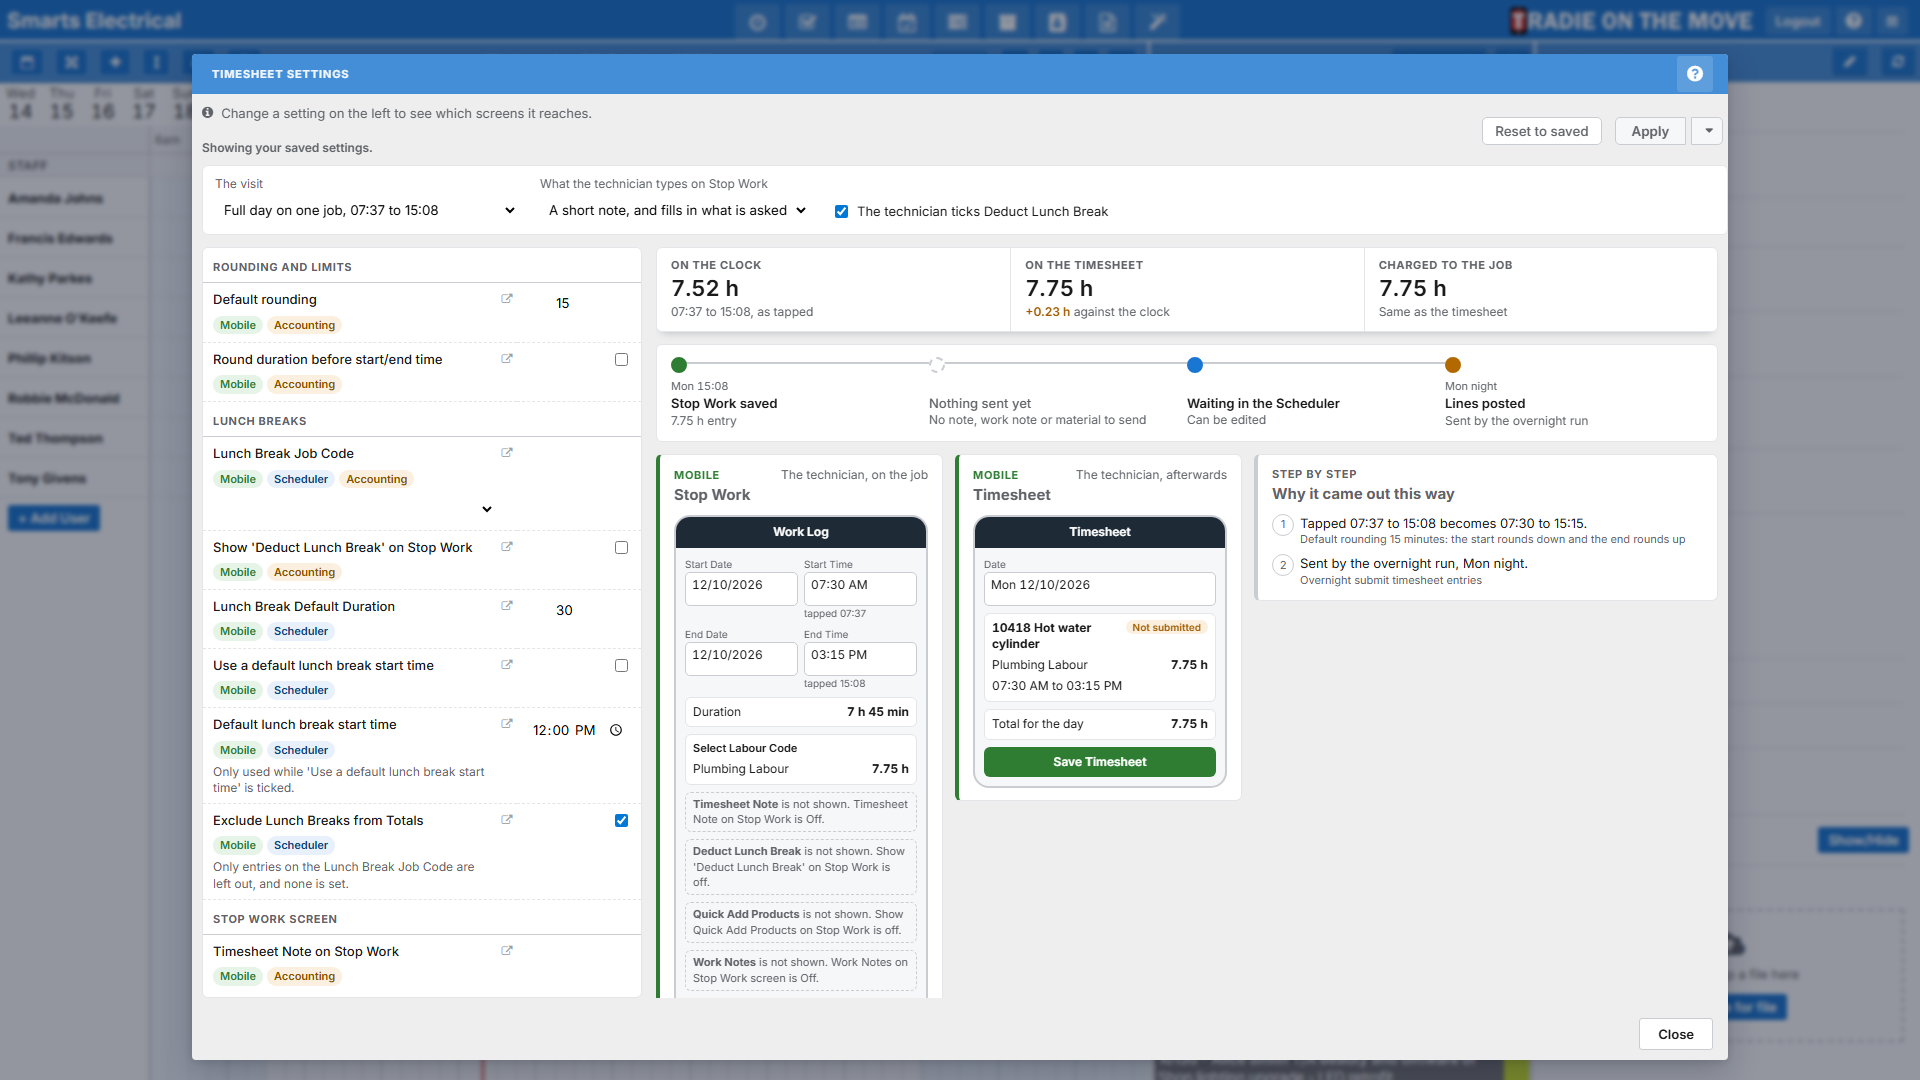
Task: Open the Stop Work typing scenario dropdown
Action: click(676, 211)
